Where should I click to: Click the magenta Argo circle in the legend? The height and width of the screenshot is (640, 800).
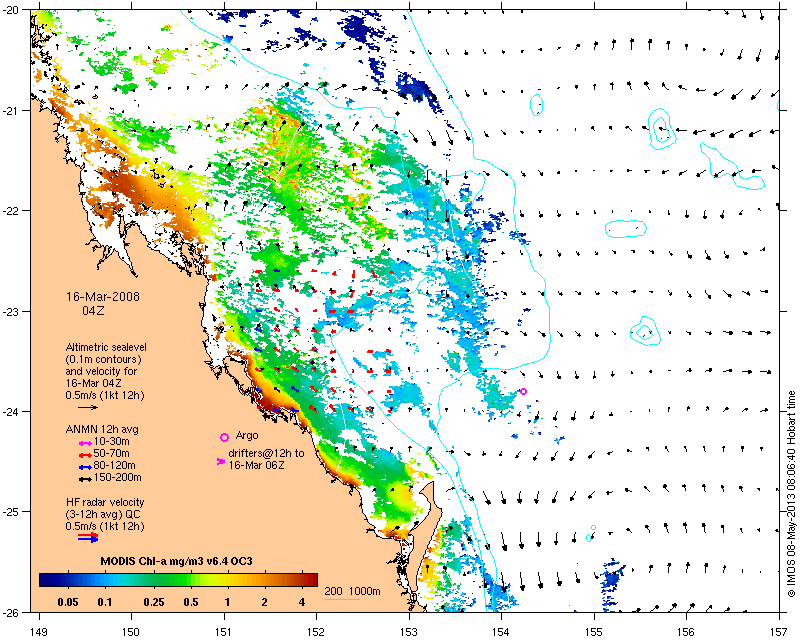tap(224, 437)
